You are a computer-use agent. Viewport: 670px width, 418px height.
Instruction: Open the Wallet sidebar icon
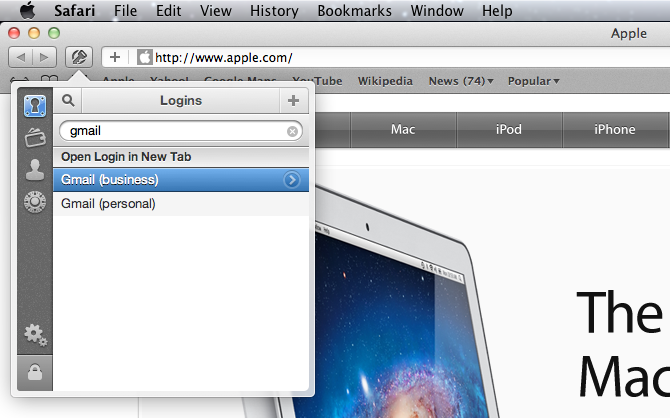(x=35, y=137)
